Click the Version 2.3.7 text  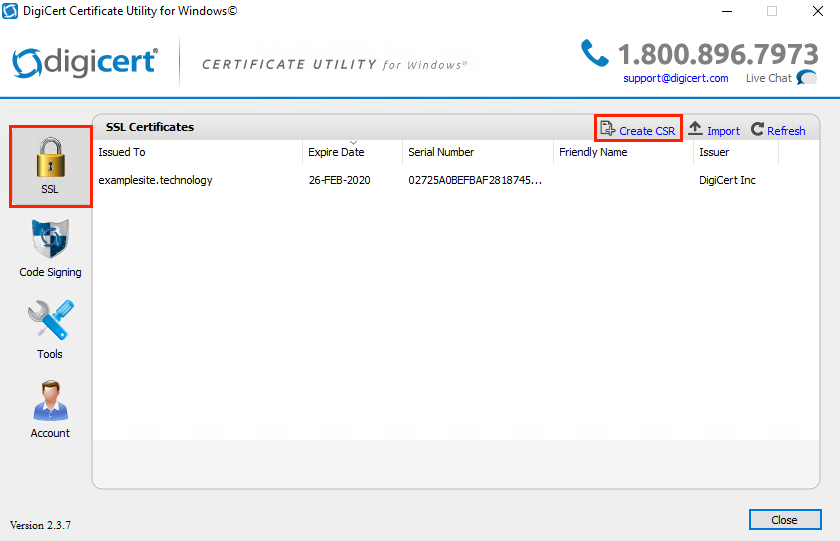(x=40, y=525)
